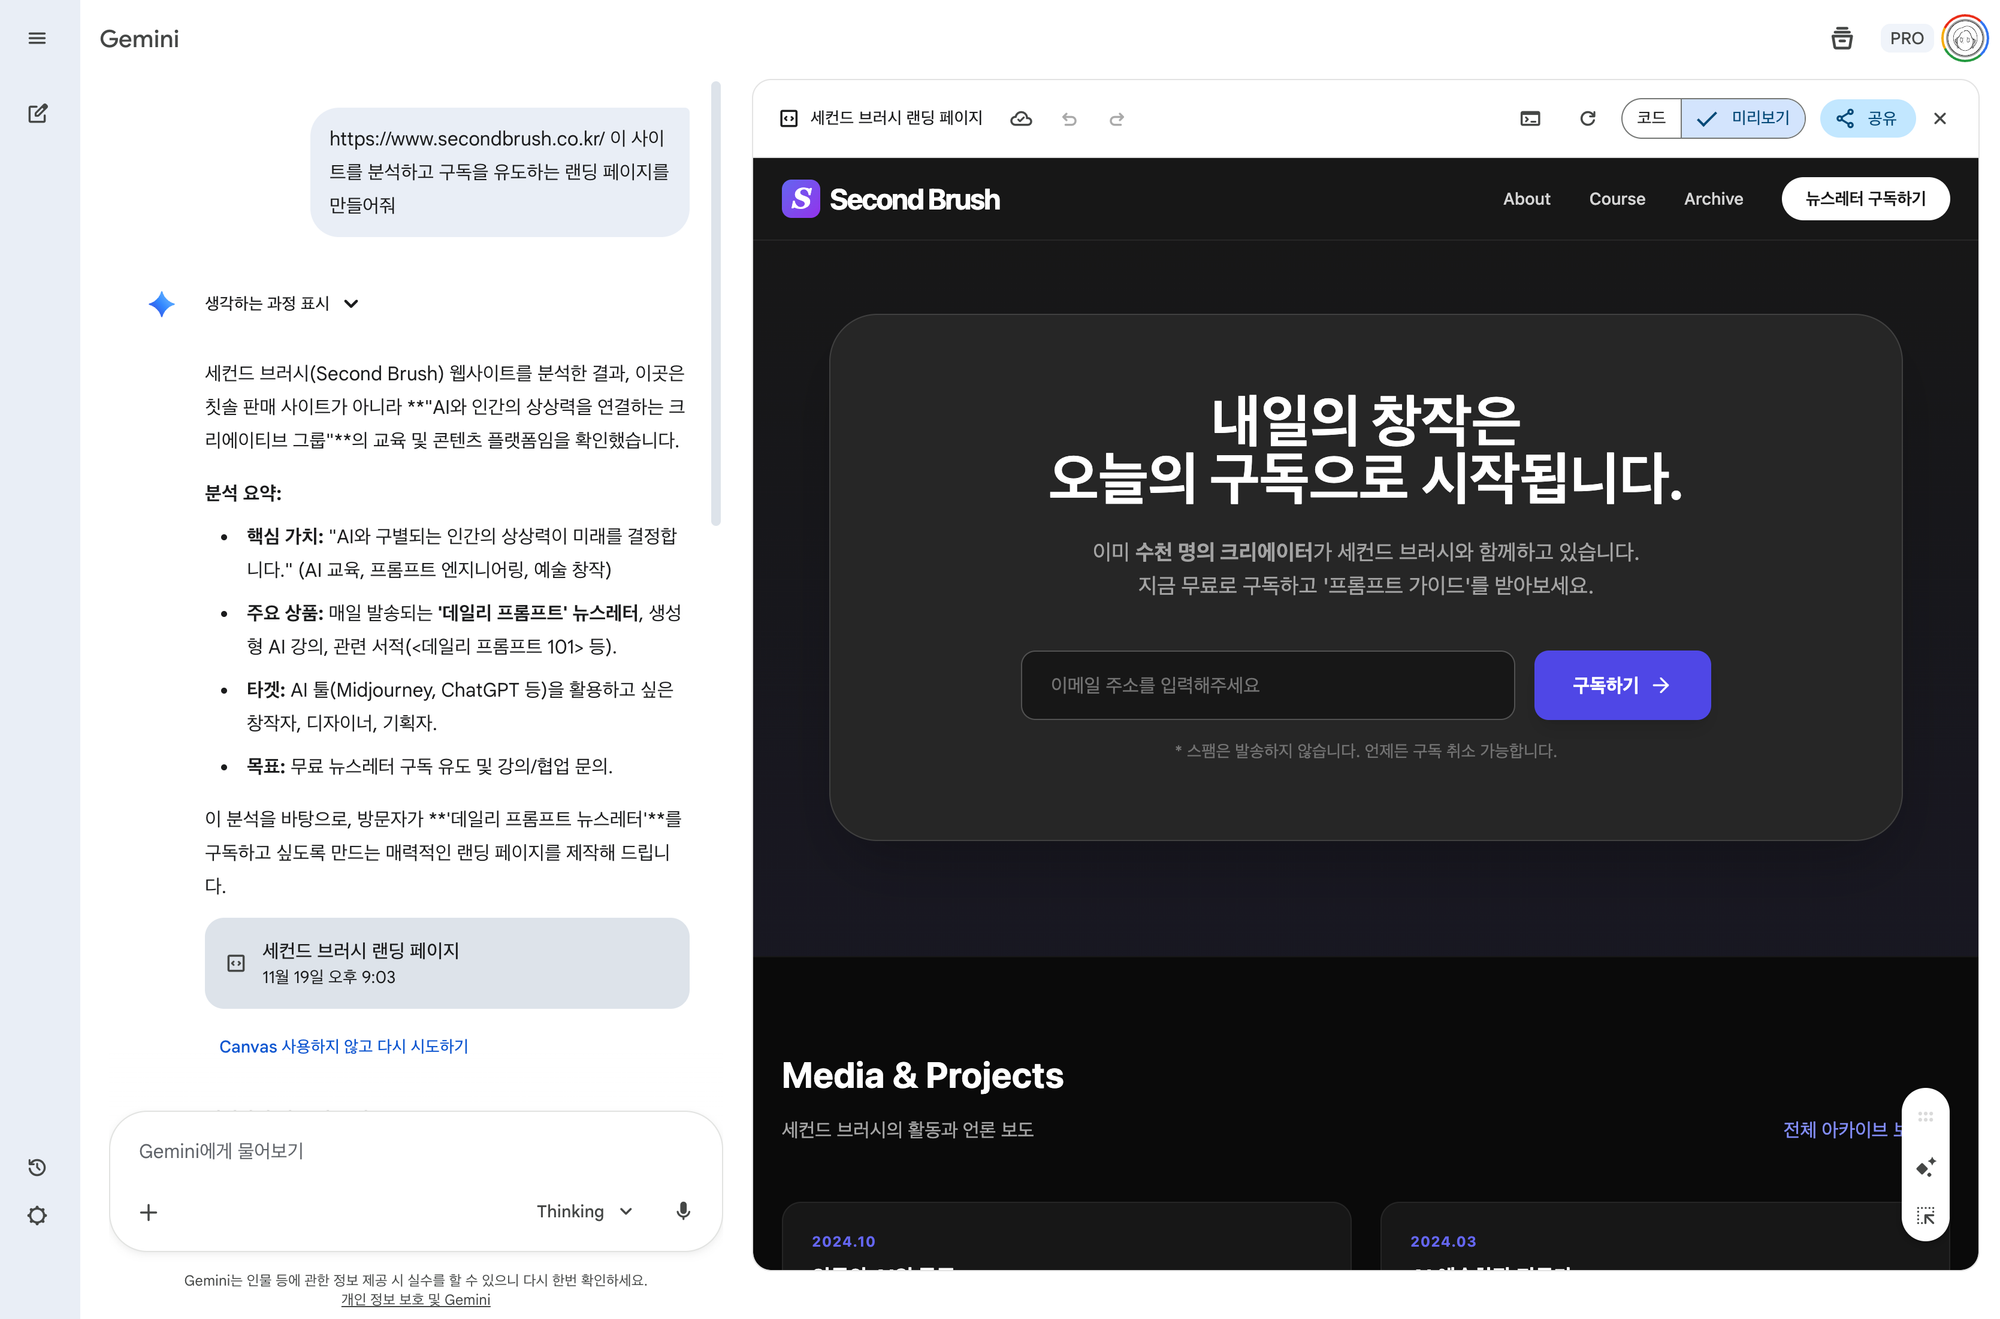
Task: Open settings gear in sidebar
Action: coord(37,1216)
